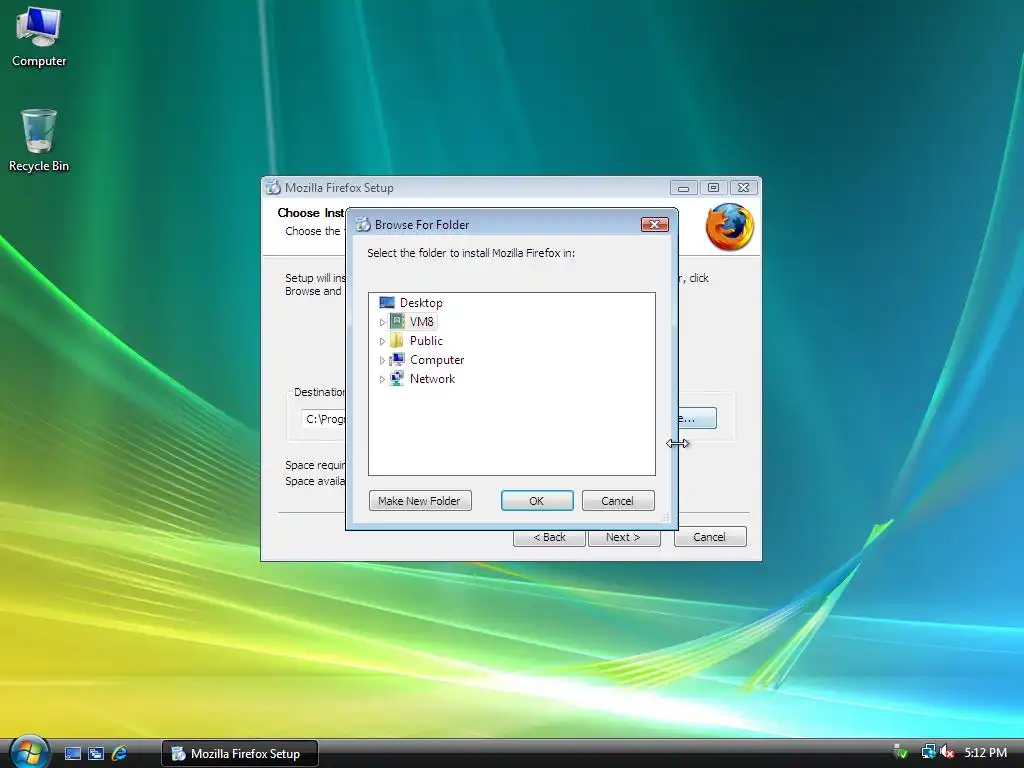Click the Mozilla Firefox Setup title bar icon
The height and width of the screenshot is (768, 1024).
tap(273, 187)
